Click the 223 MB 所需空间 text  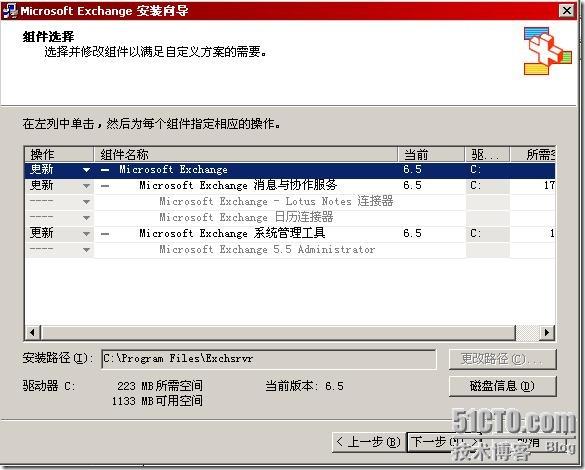pyautogui.click(x=160, y=386)
